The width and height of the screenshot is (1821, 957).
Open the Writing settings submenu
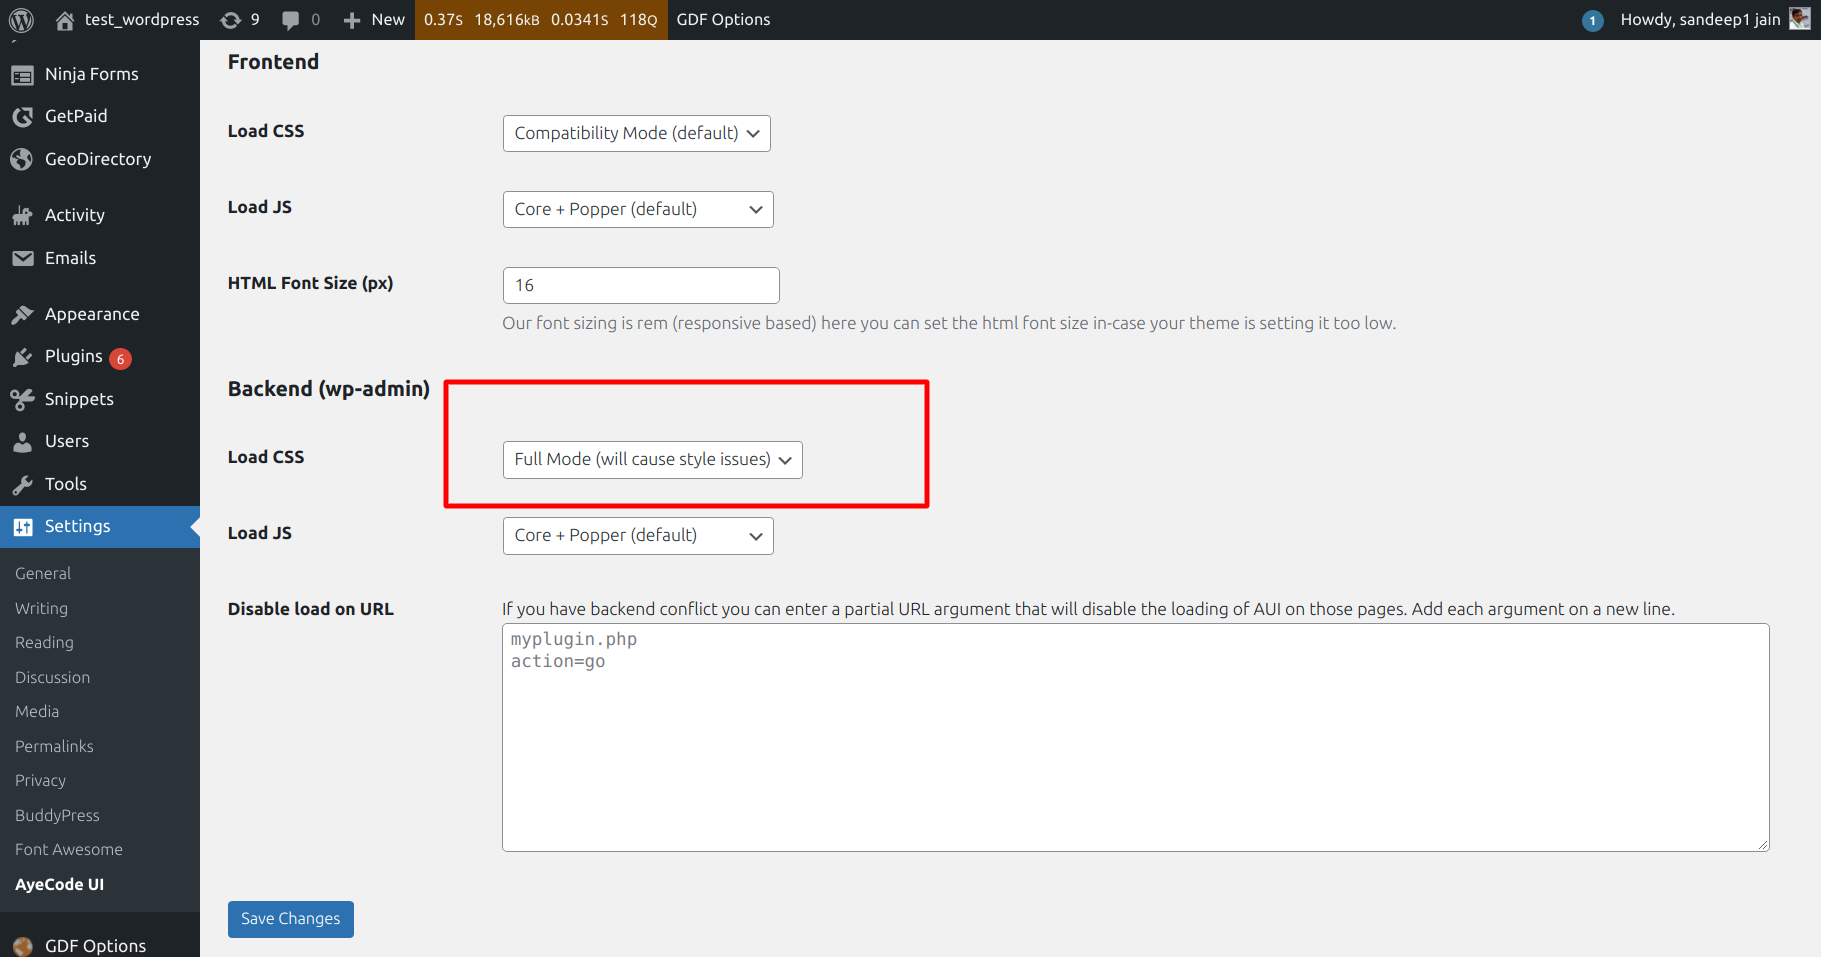point(42,608)
